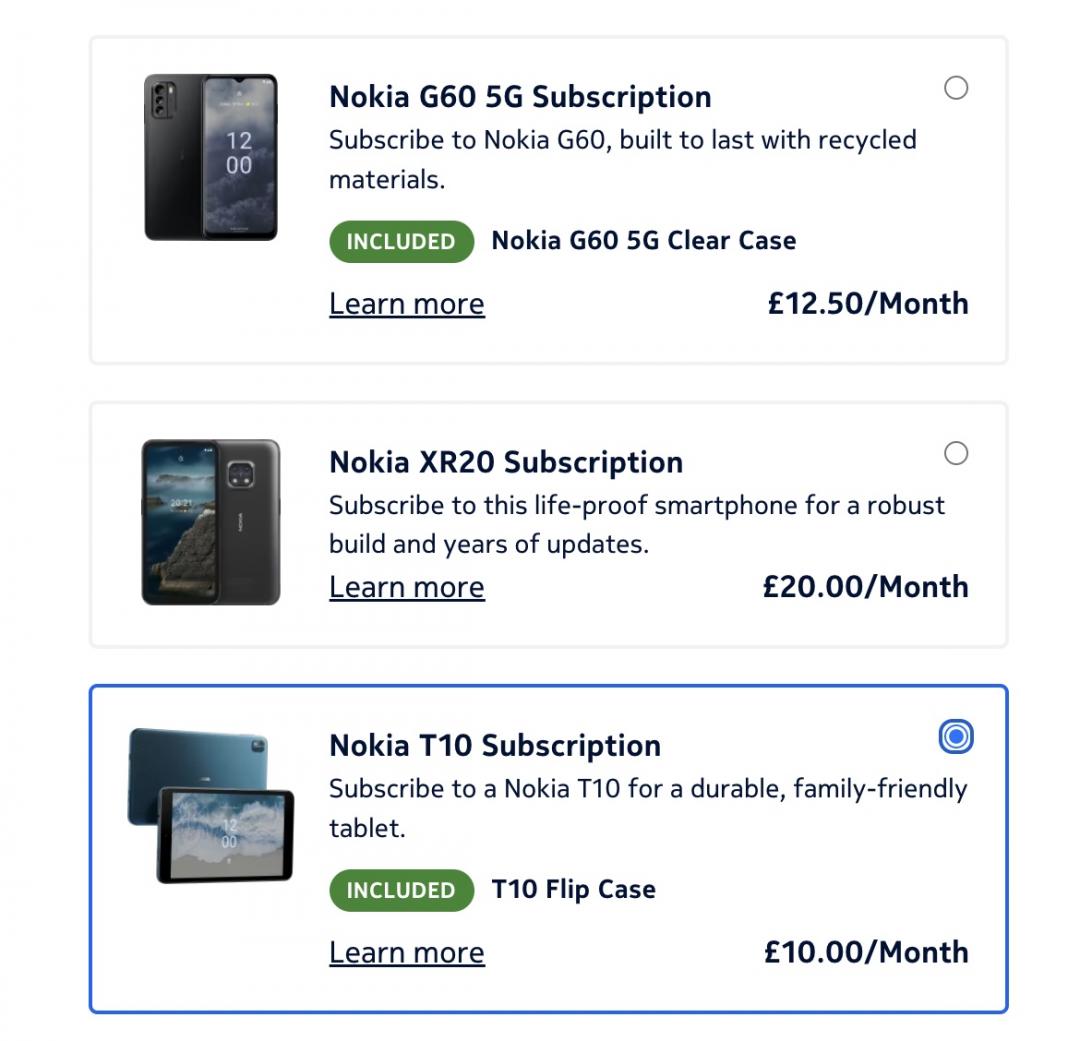Viewport: 1080px width, 1041px height.
Task: Click the INCLUDED badge on the G60 card
Action: 400,241
